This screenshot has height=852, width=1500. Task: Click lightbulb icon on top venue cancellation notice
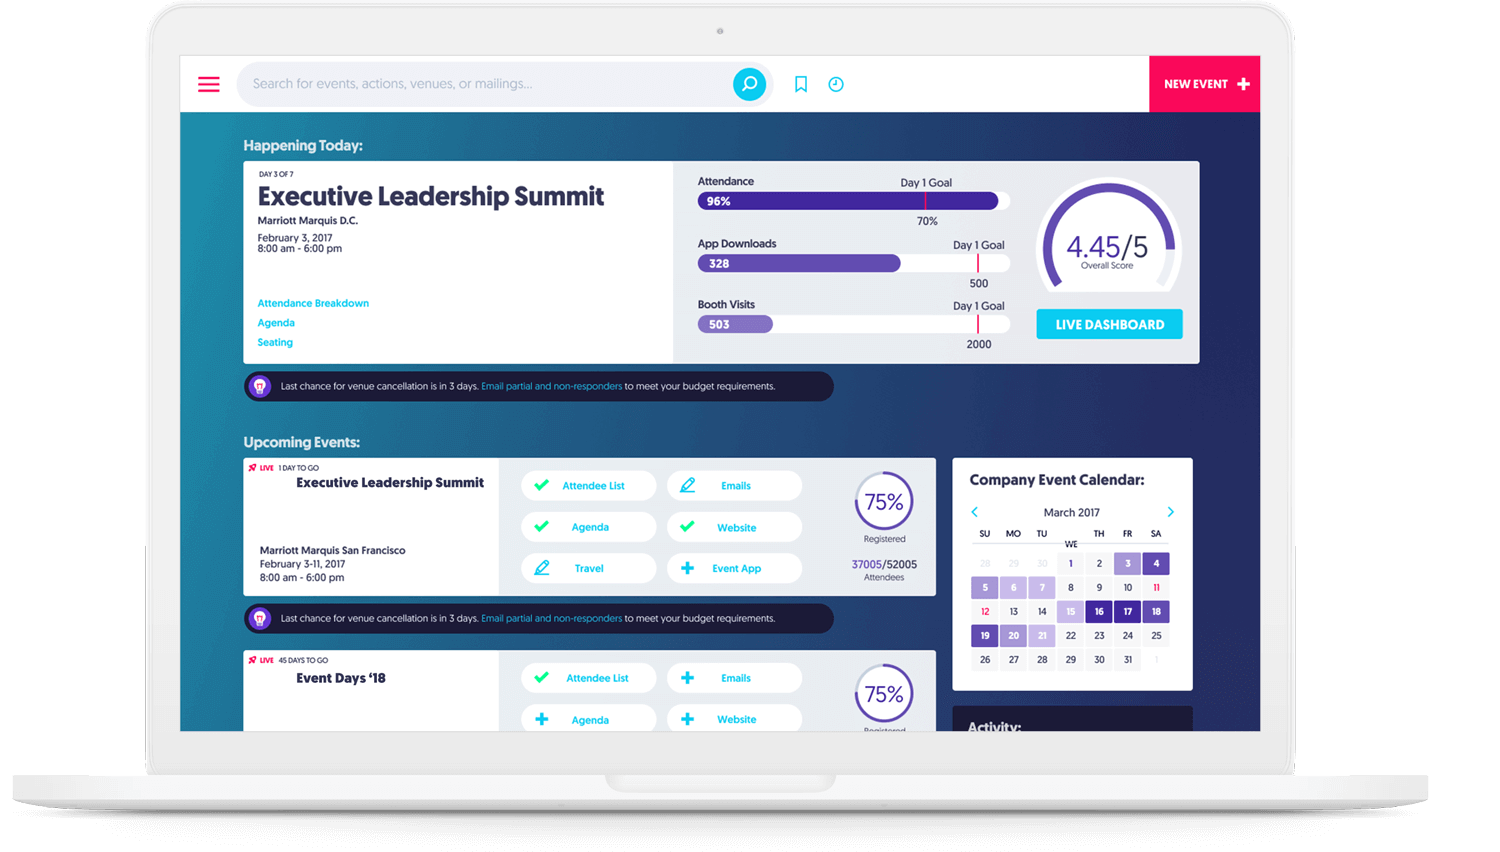260,386
